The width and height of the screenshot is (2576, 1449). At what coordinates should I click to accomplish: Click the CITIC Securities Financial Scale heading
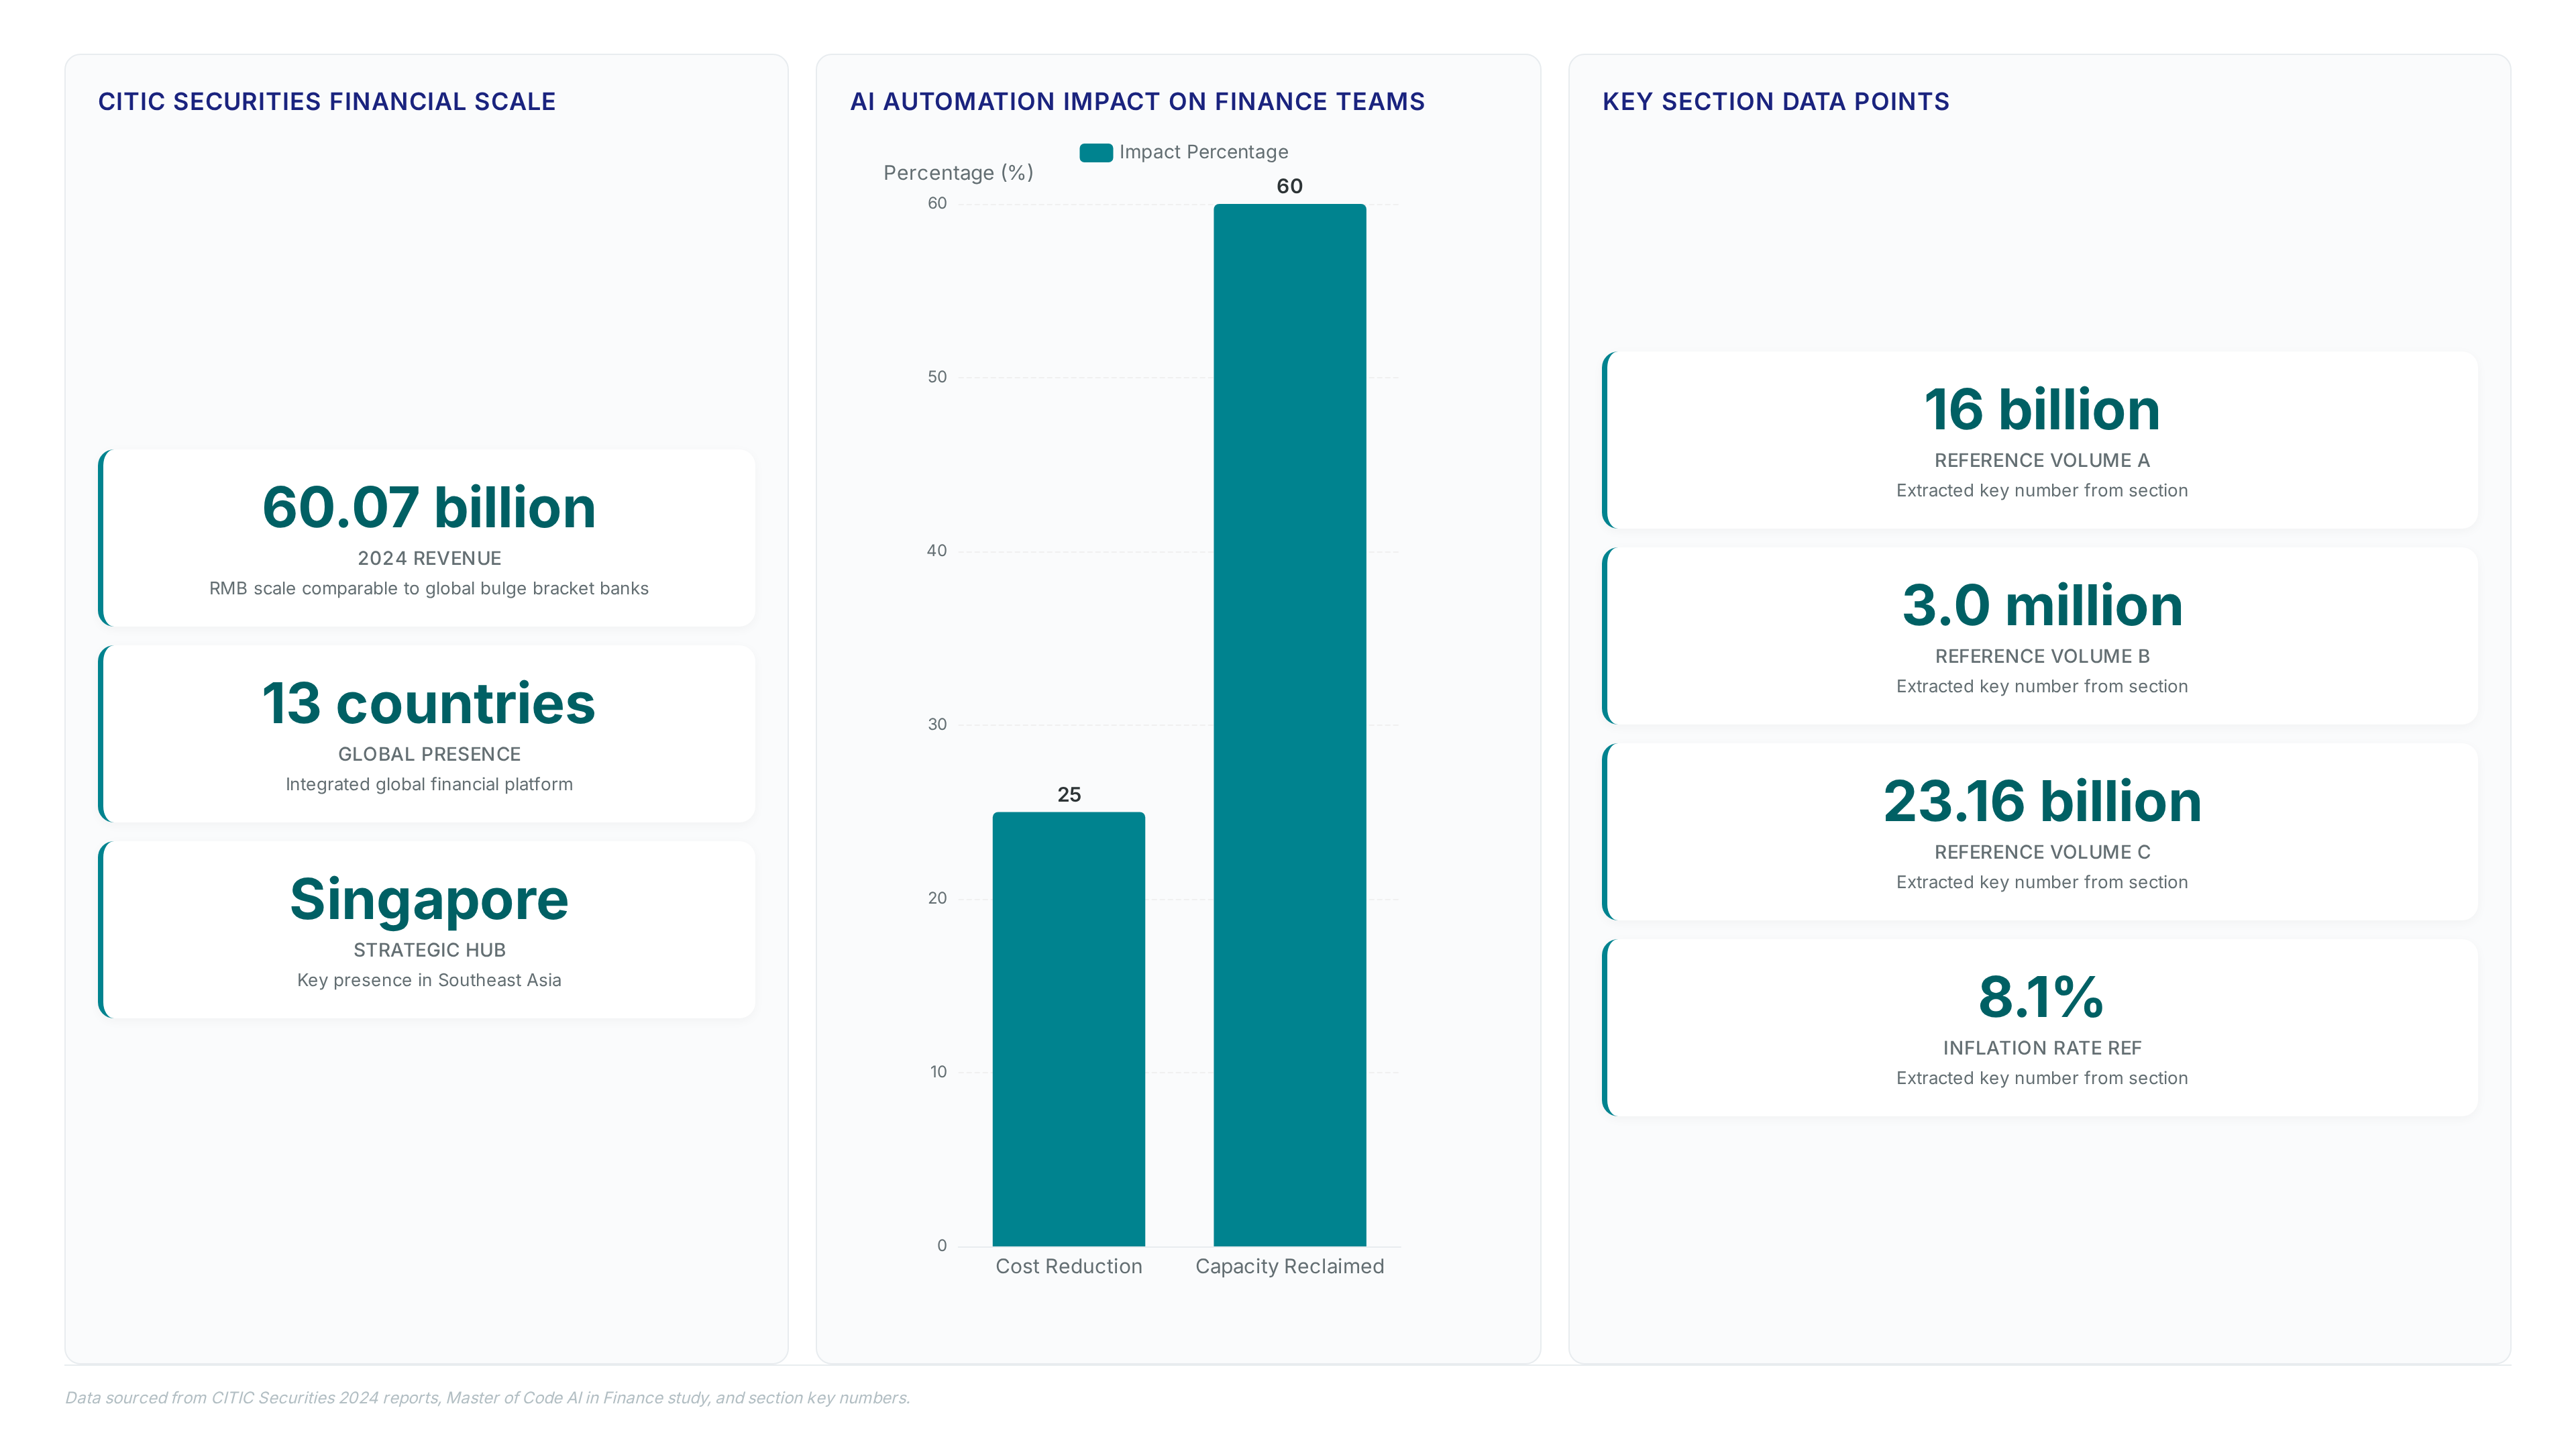pos(327,102)
